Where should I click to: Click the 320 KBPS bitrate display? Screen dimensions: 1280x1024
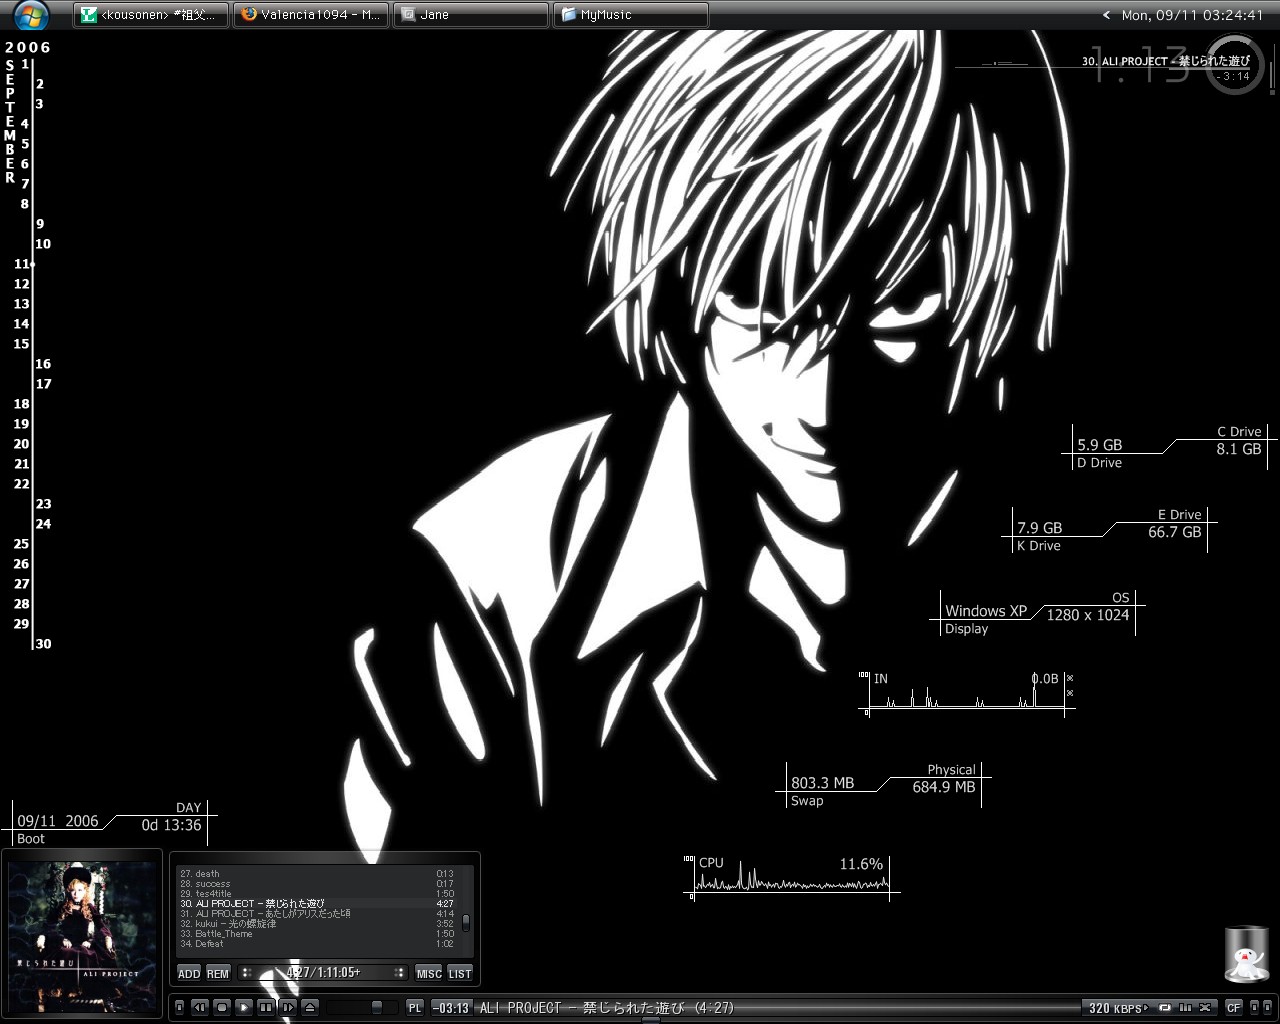pos(1115,1008)
